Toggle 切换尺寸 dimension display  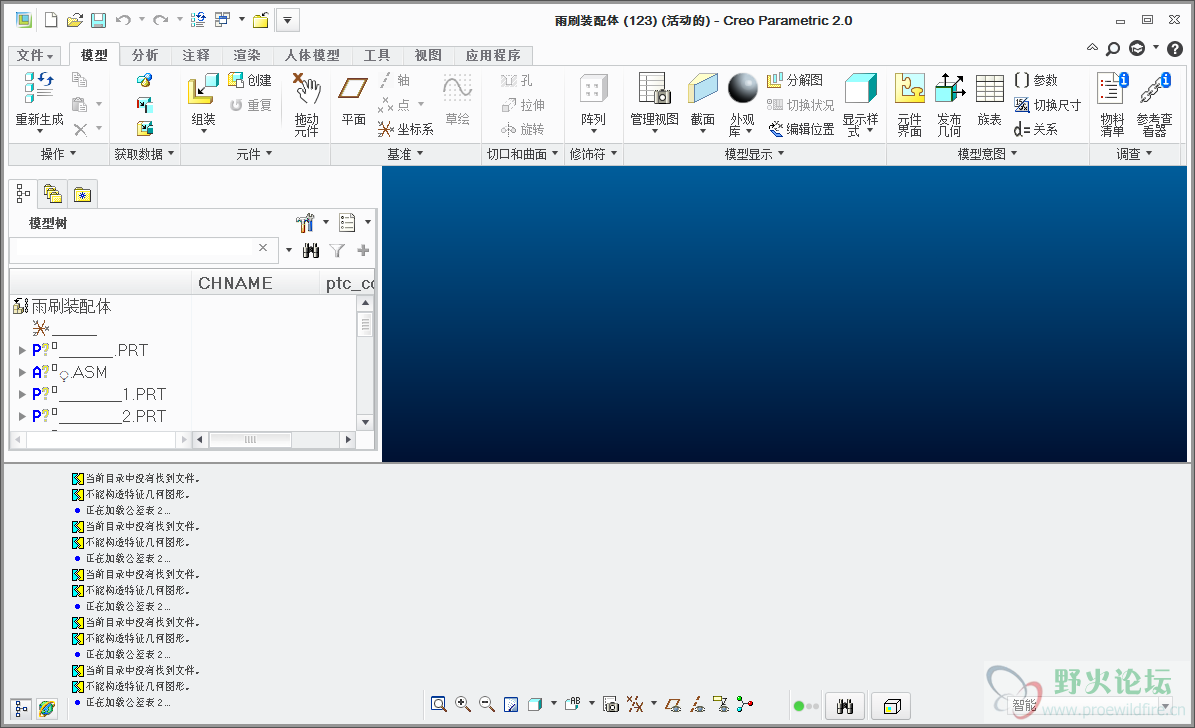[1048, 105]
